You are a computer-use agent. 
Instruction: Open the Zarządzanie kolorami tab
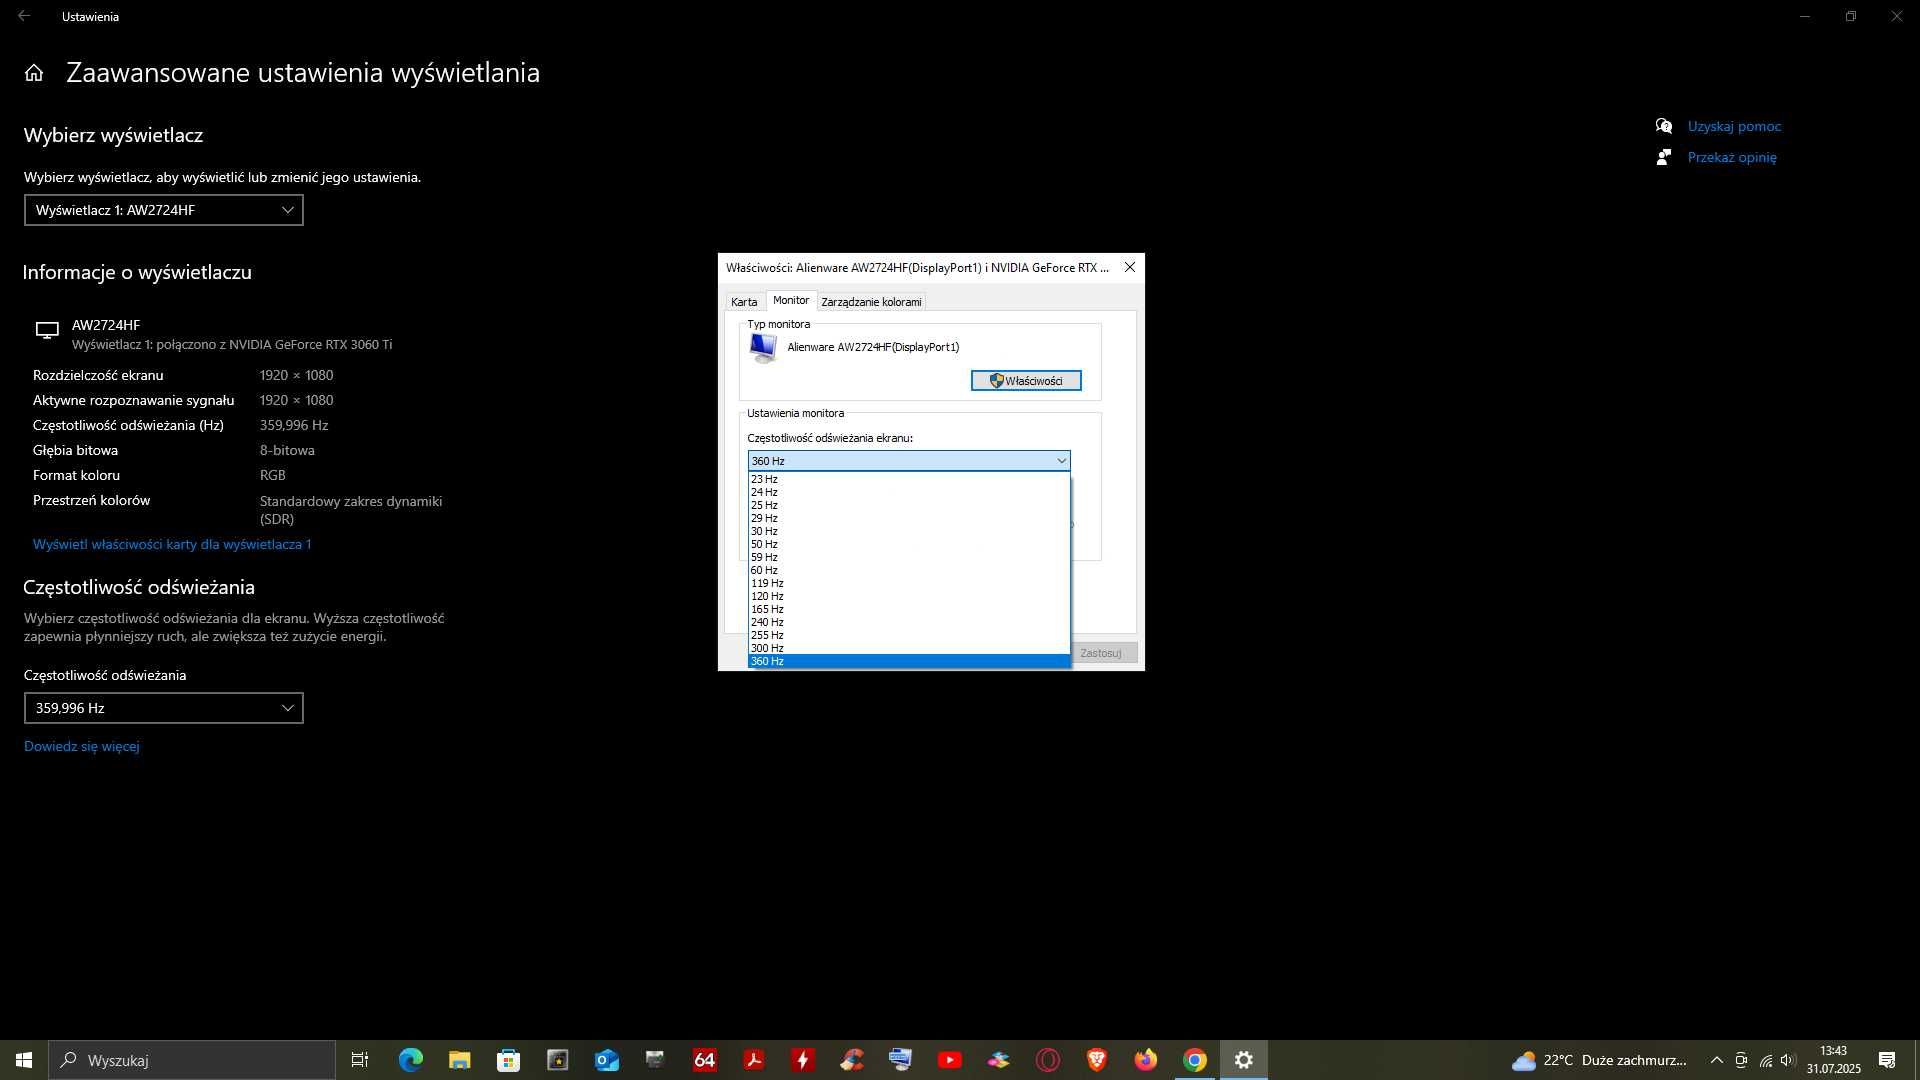coord(871,302)
